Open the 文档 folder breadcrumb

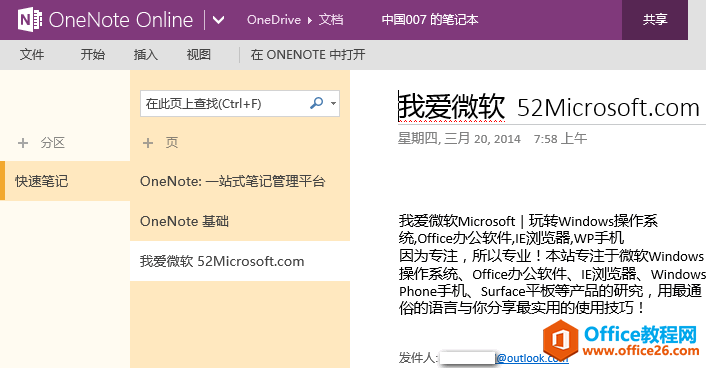[331, 20]
